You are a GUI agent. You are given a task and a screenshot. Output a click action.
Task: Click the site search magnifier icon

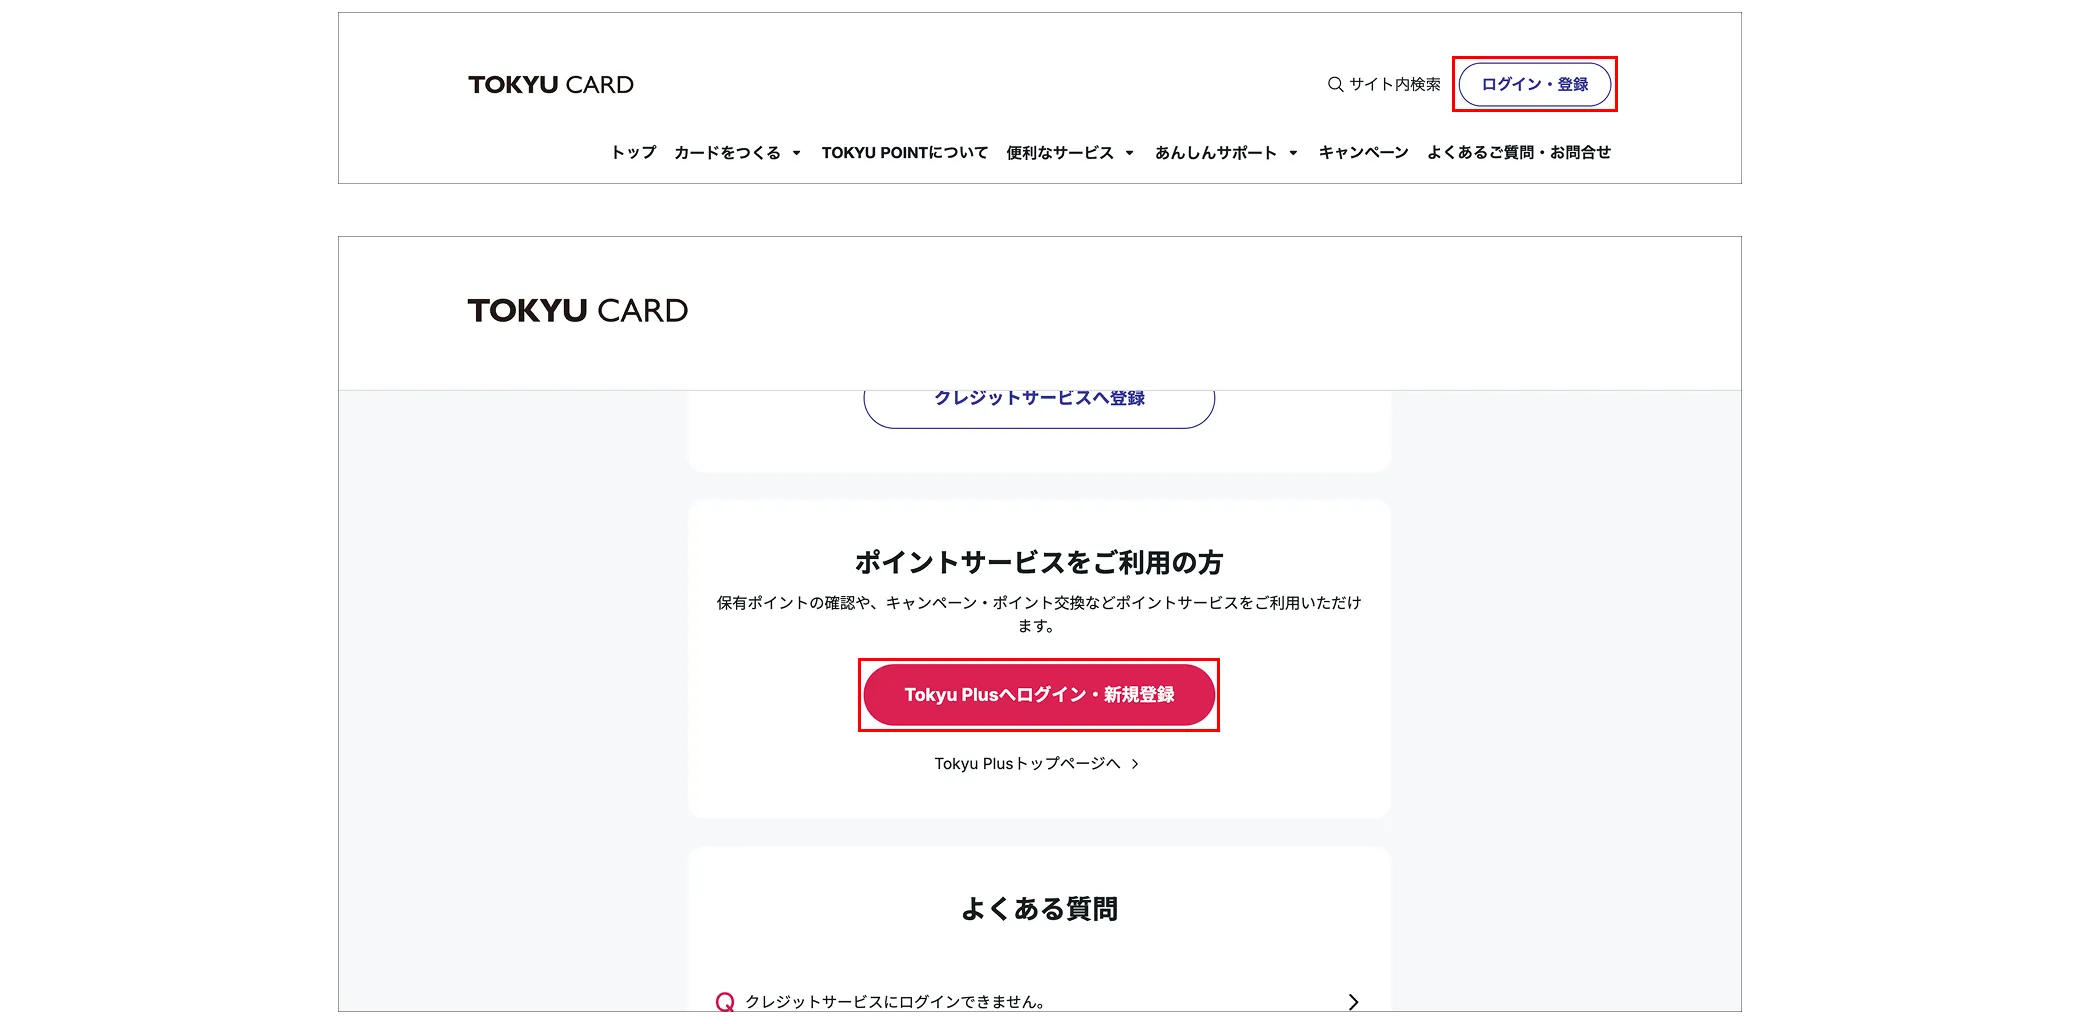click(1334, 84)
